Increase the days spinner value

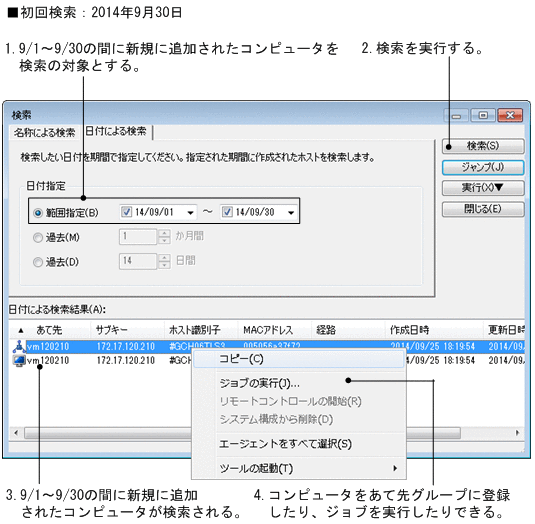[x=164, y=258]
